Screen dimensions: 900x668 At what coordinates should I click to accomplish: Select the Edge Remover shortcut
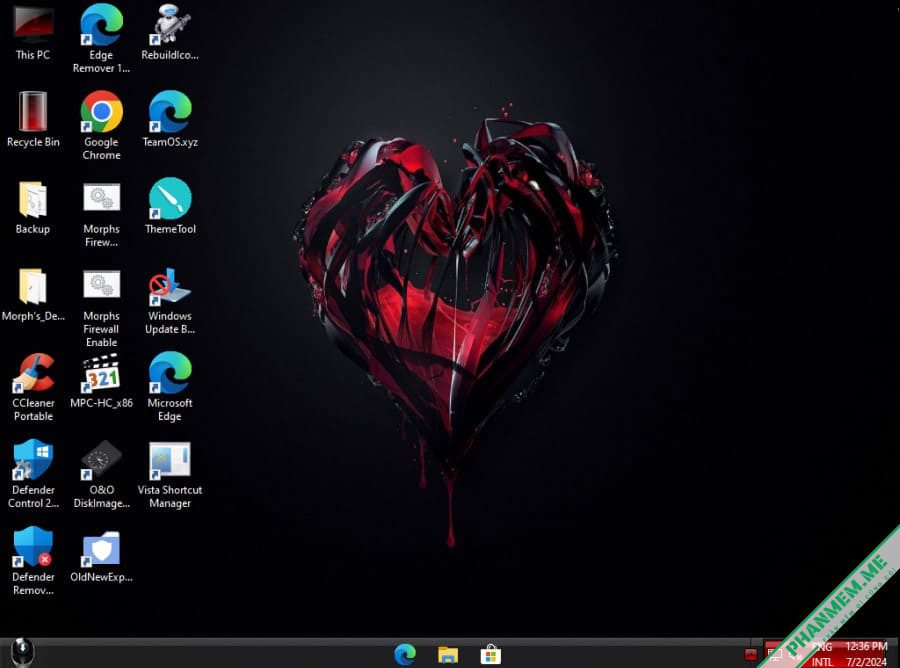pos(101,38)
